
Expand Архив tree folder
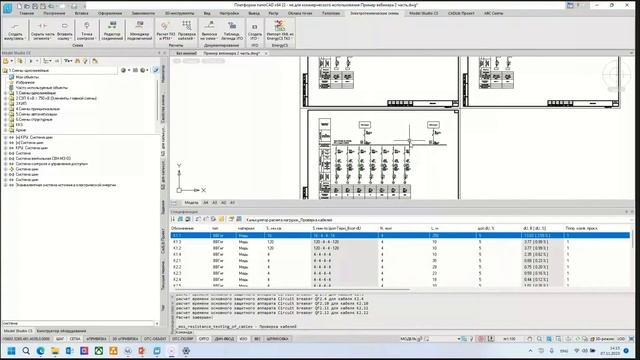click(5, 130)
